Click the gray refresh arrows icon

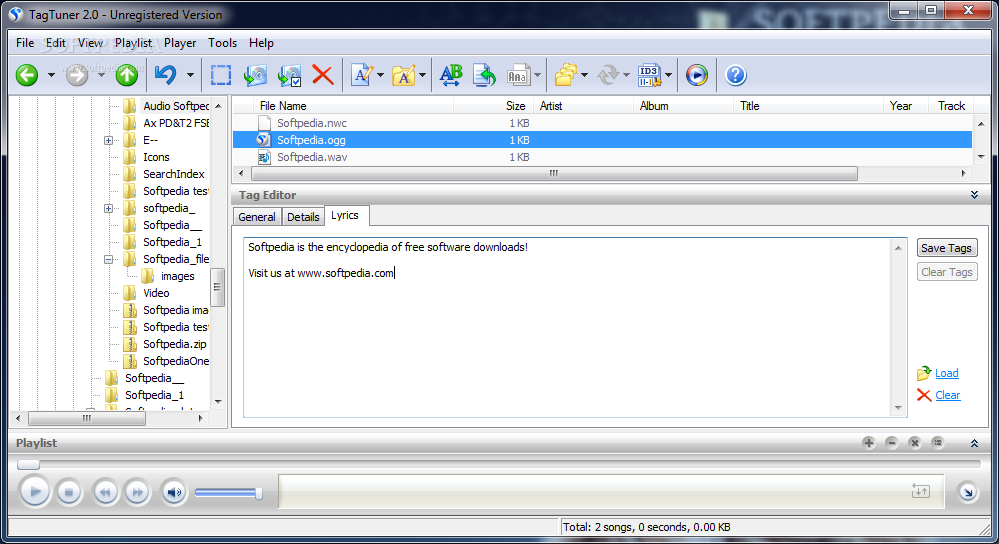[x=608, y=75]
